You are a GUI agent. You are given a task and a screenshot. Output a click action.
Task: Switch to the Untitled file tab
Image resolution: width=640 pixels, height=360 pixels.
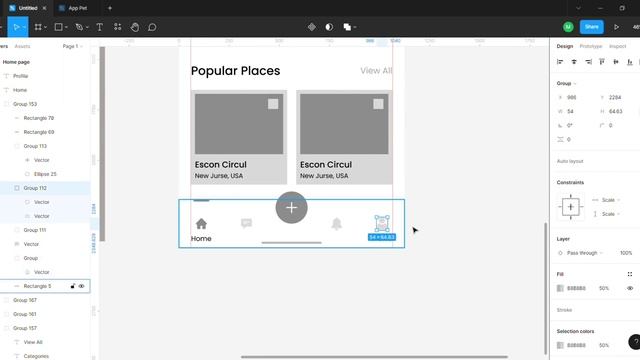(x=28, y=8)
